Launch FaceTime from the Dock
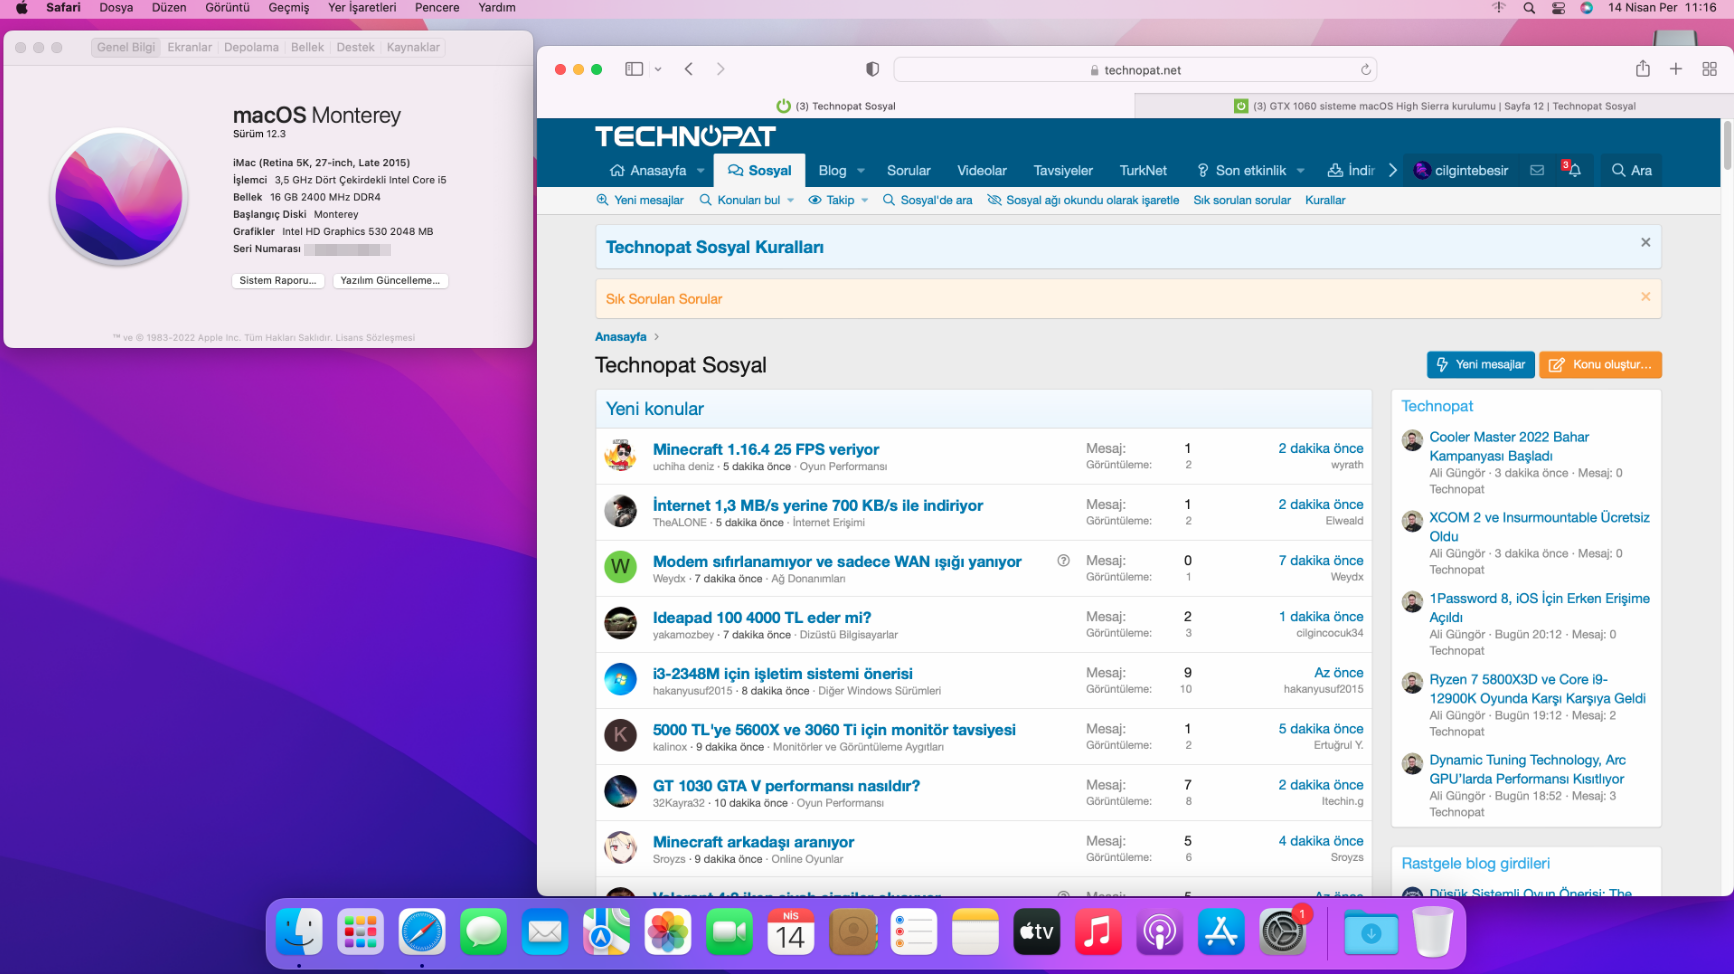The width and height of the screenshot is (1734, 974). (729, 932)
